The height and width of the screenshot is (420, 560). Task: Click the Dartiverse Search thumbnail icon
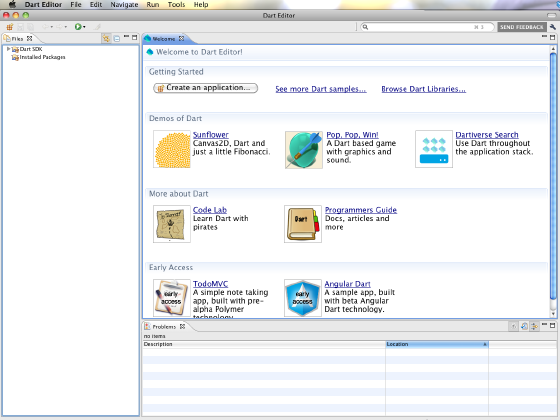tap(434, 149)
